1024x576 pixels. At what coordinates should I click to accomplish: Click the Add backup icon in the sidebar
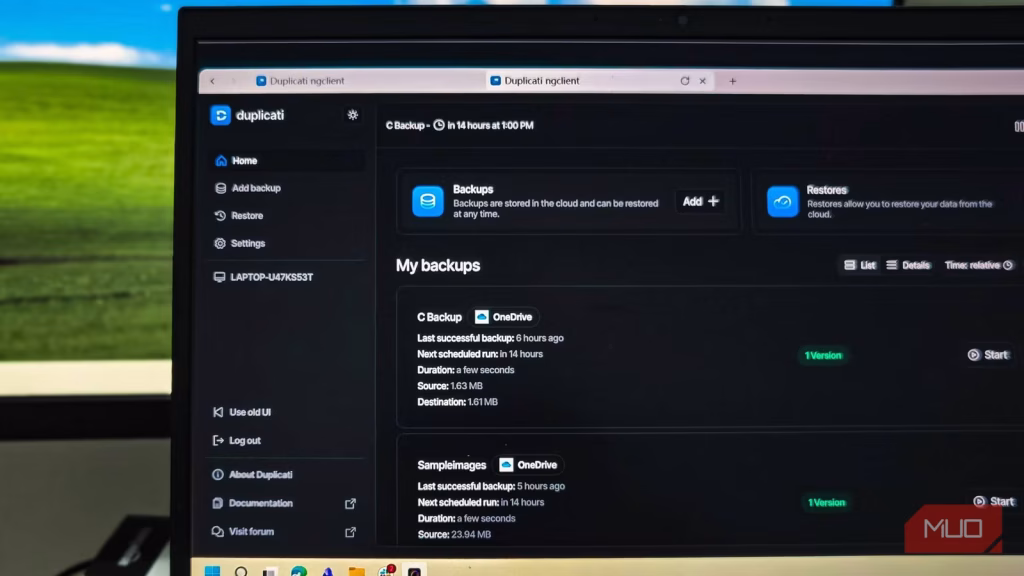(220, 187)
